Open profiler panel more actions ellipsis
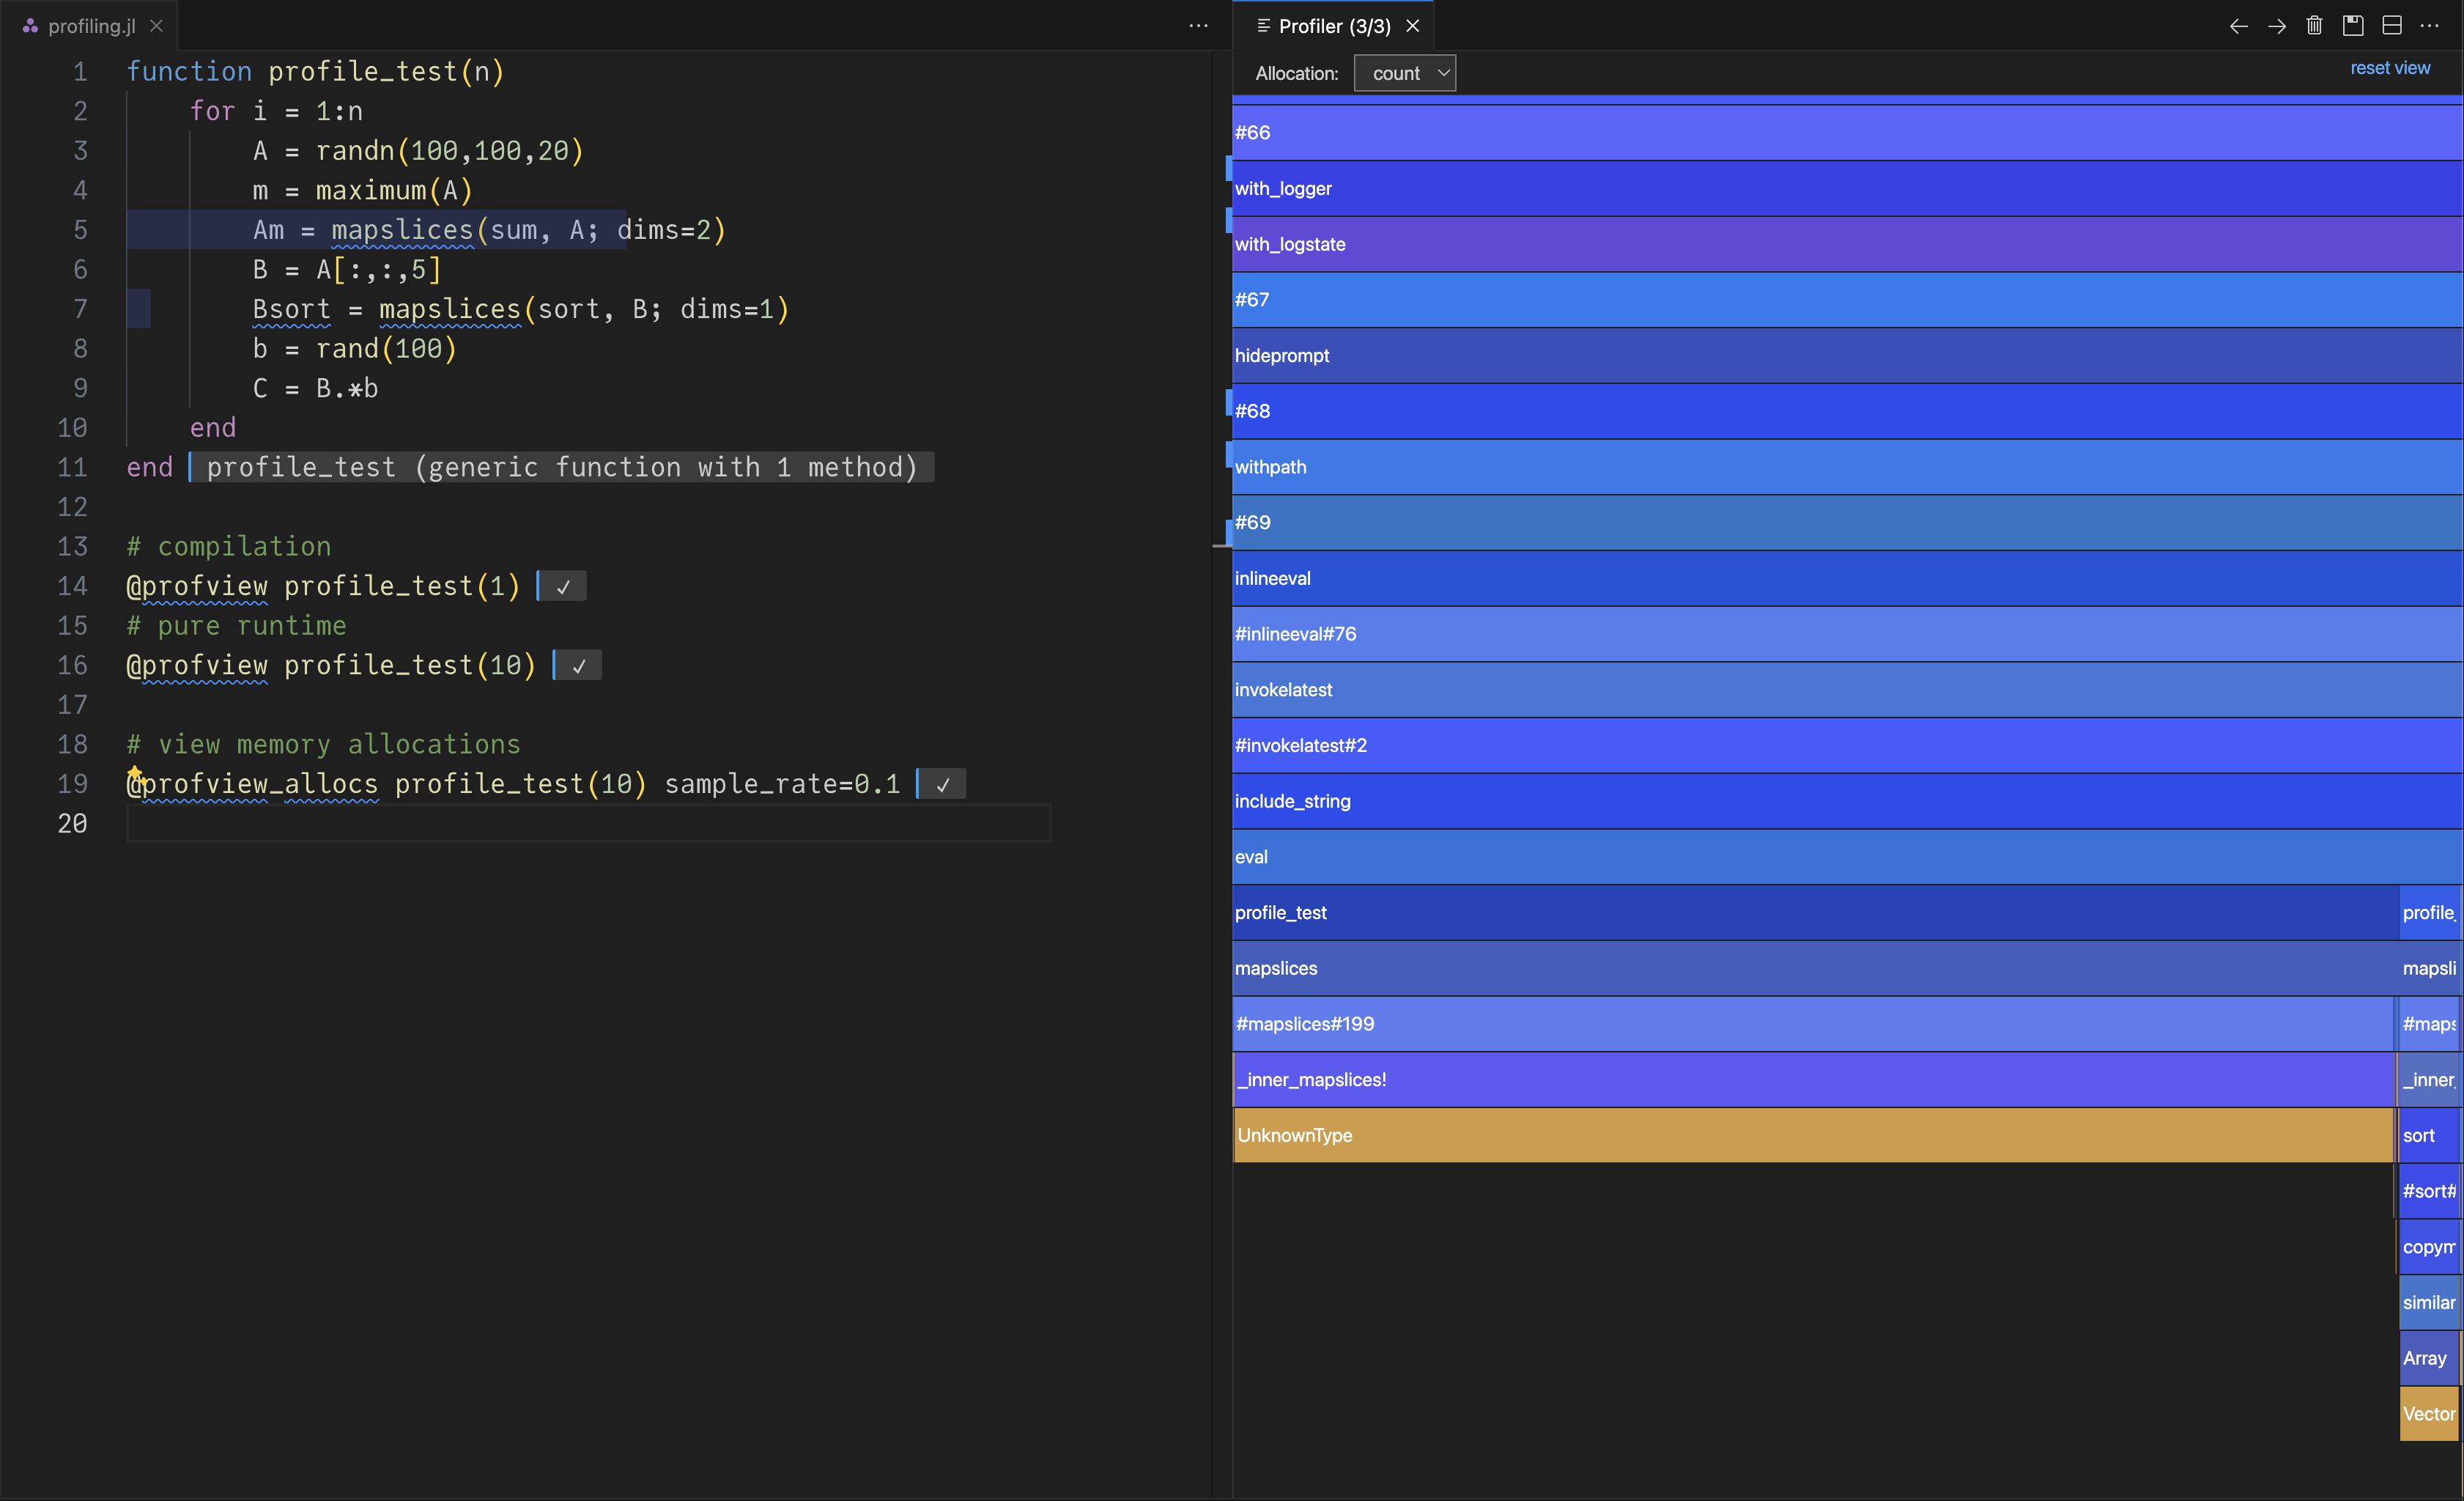This screenshot has width=2464, height=1501. [x=2430, y=26]
